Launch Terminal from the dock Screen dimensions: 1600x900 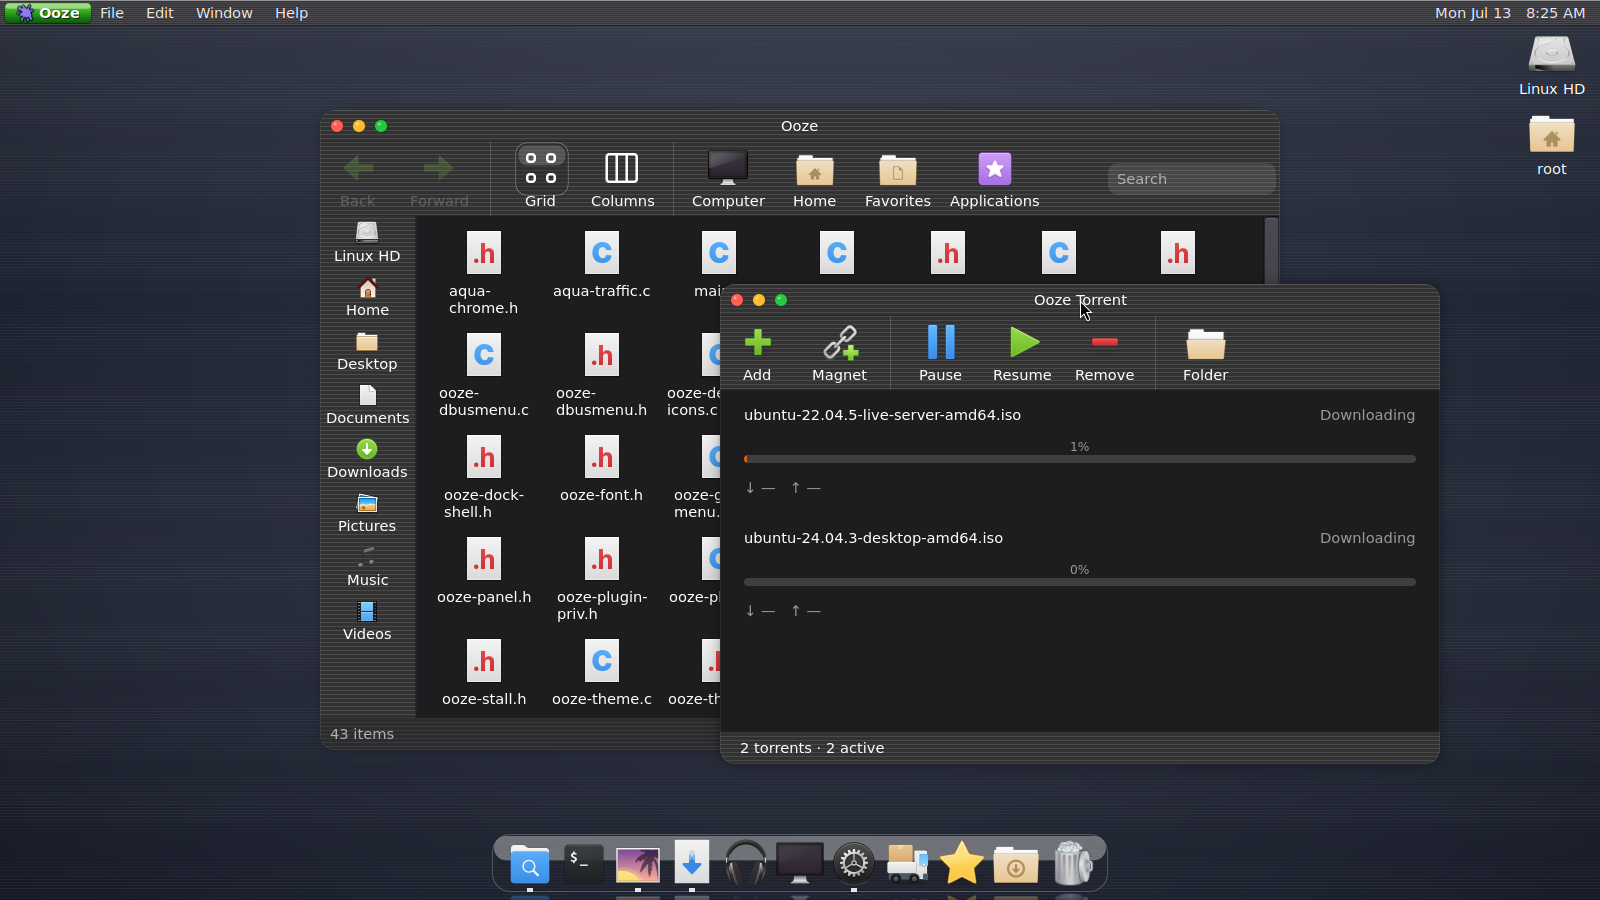point(583,864)
